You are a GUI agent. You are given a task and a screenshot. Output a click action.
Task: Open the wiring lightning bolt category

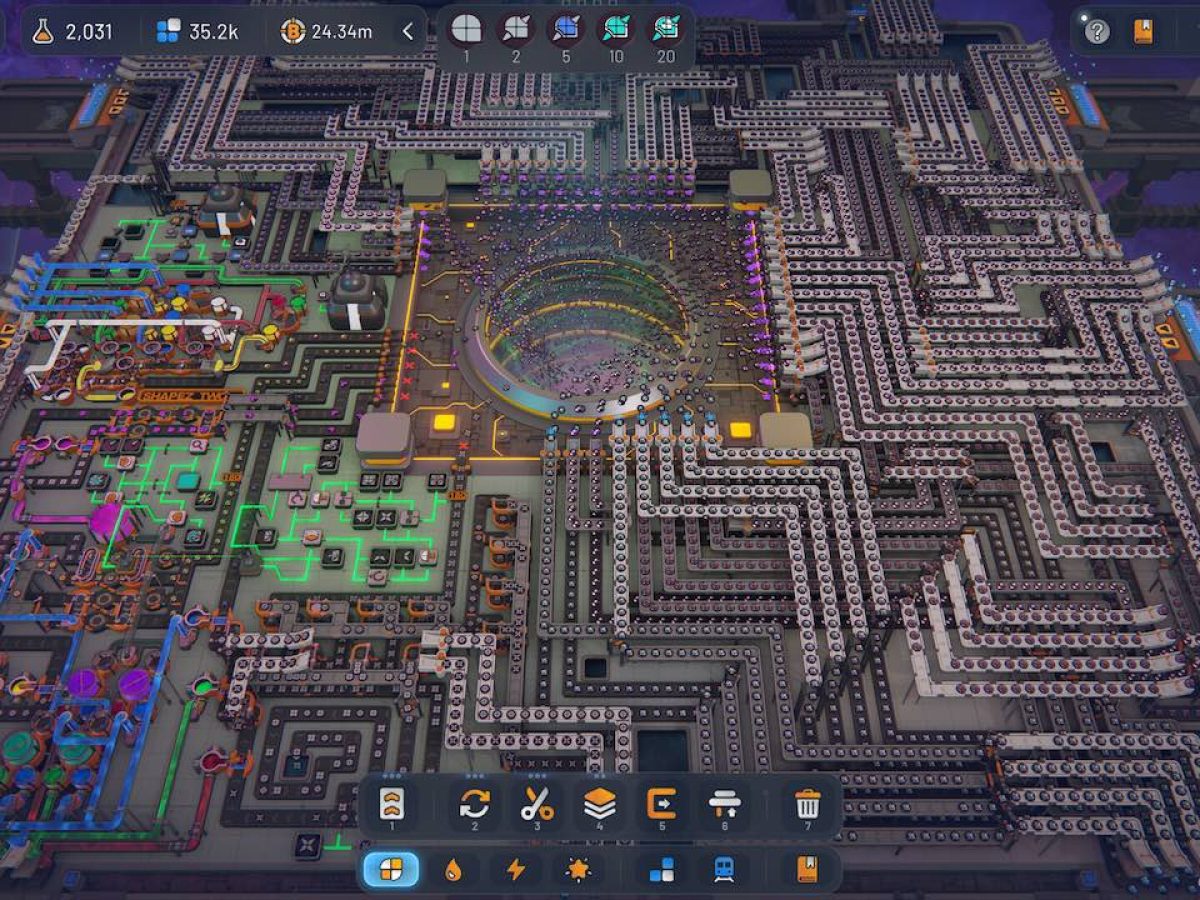(x=516, y=870)
